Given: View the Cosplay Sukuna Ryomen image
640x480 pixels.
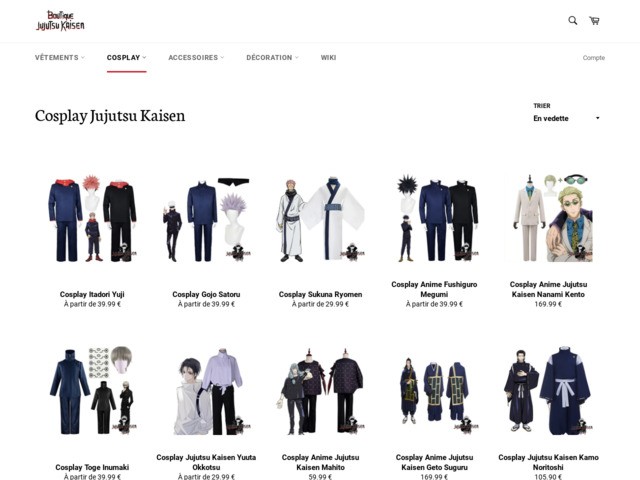Looking at the screenshot, I should point(320,218).
